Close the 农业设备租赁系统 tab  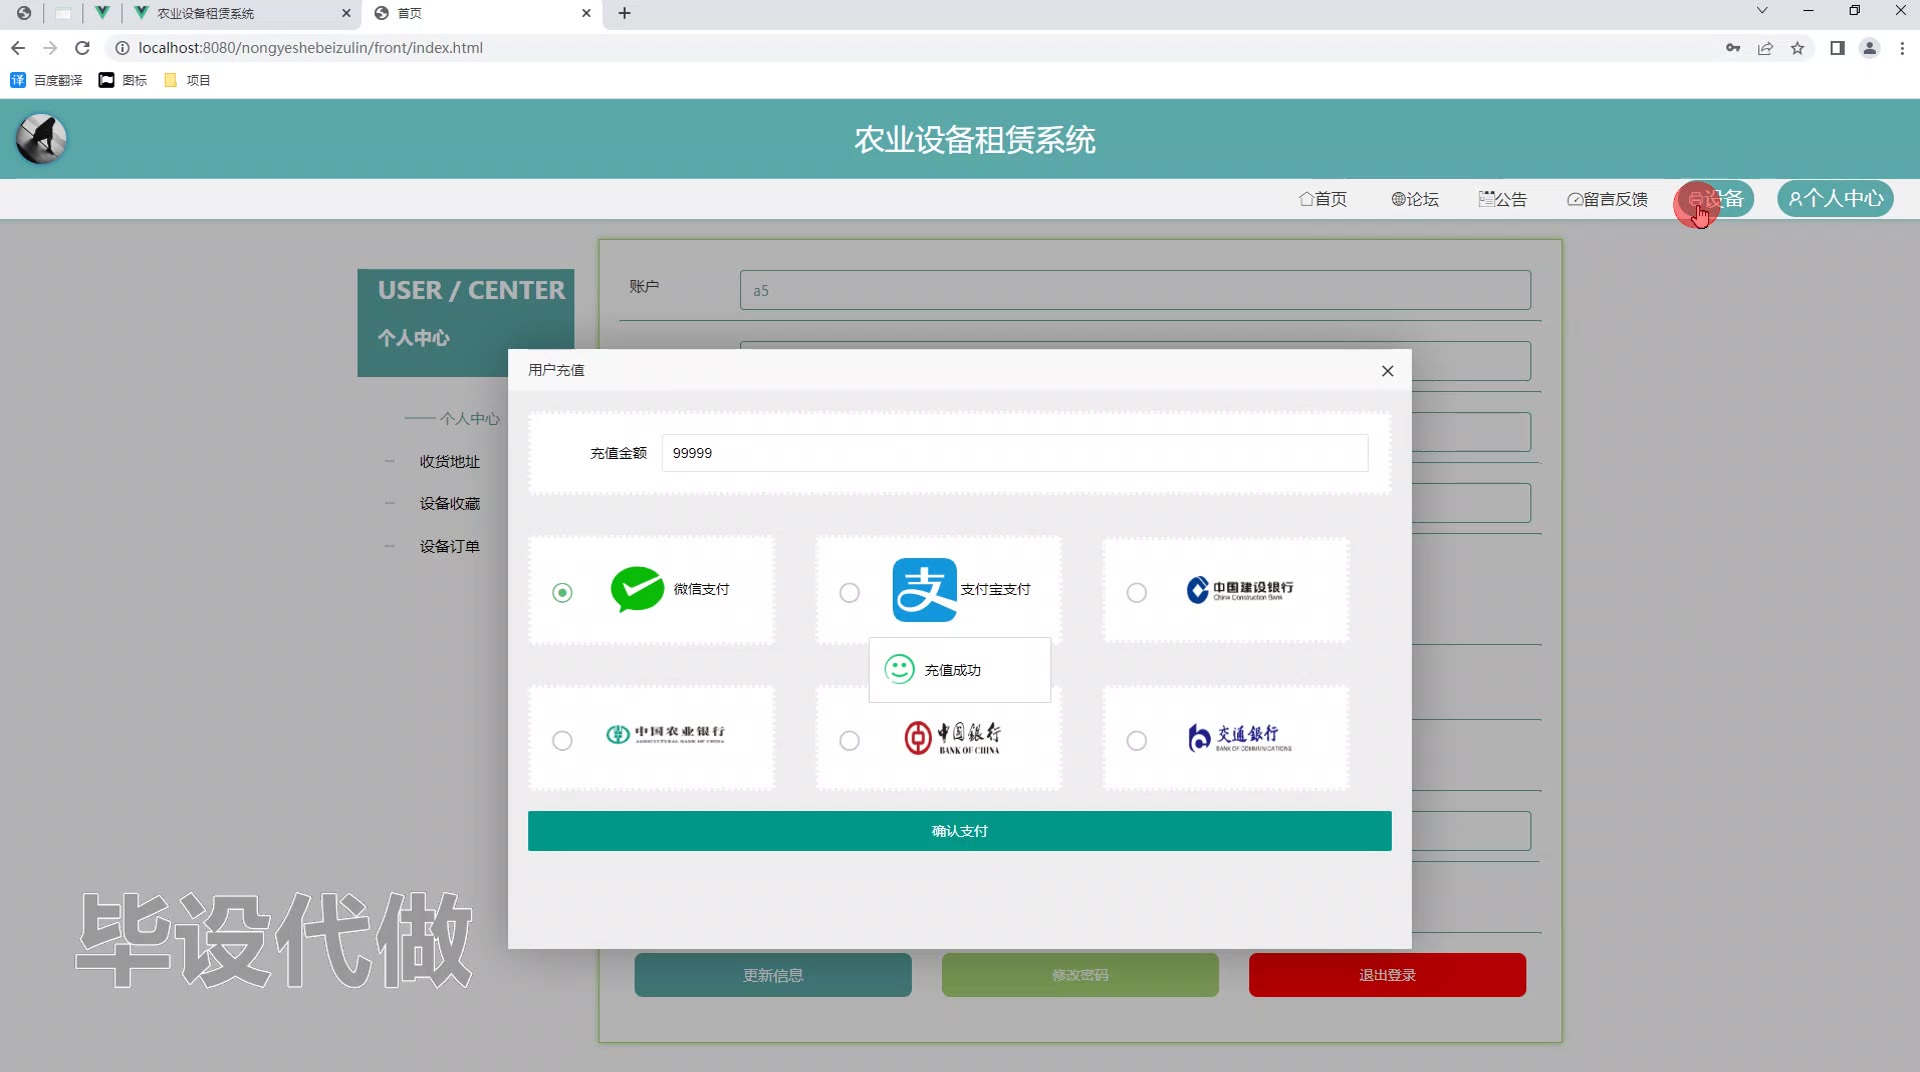coord(346,13)
